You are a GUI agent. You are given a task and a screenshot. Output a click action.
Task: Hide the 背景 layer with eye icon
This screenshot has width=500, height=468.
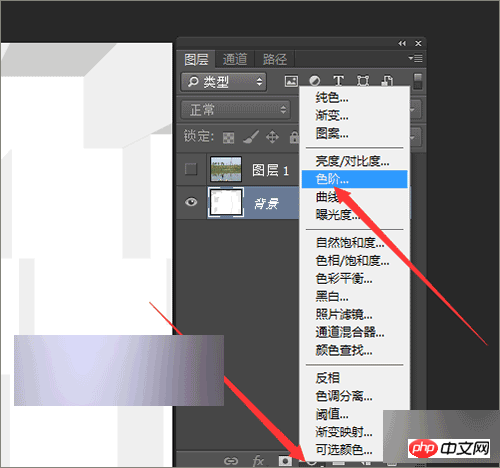coord(191,202)
